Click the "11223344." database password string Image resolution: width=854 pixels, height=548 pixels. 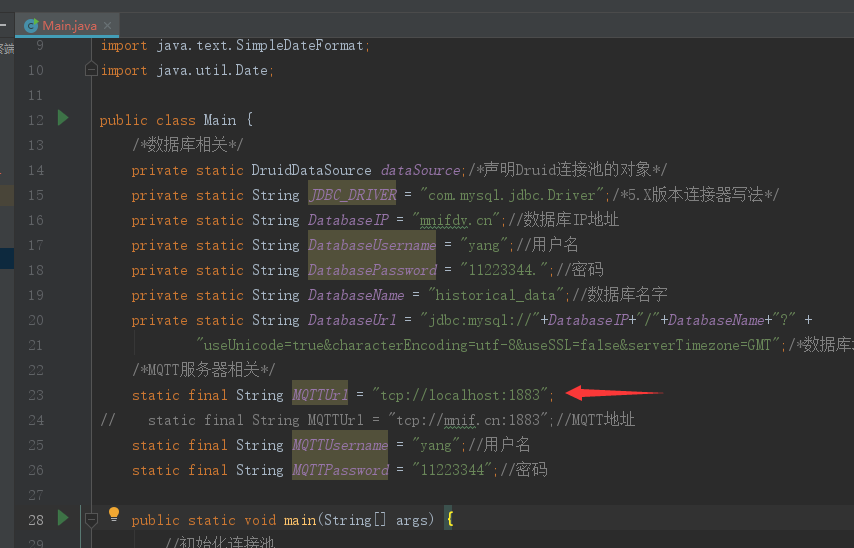tap(504, 270)
